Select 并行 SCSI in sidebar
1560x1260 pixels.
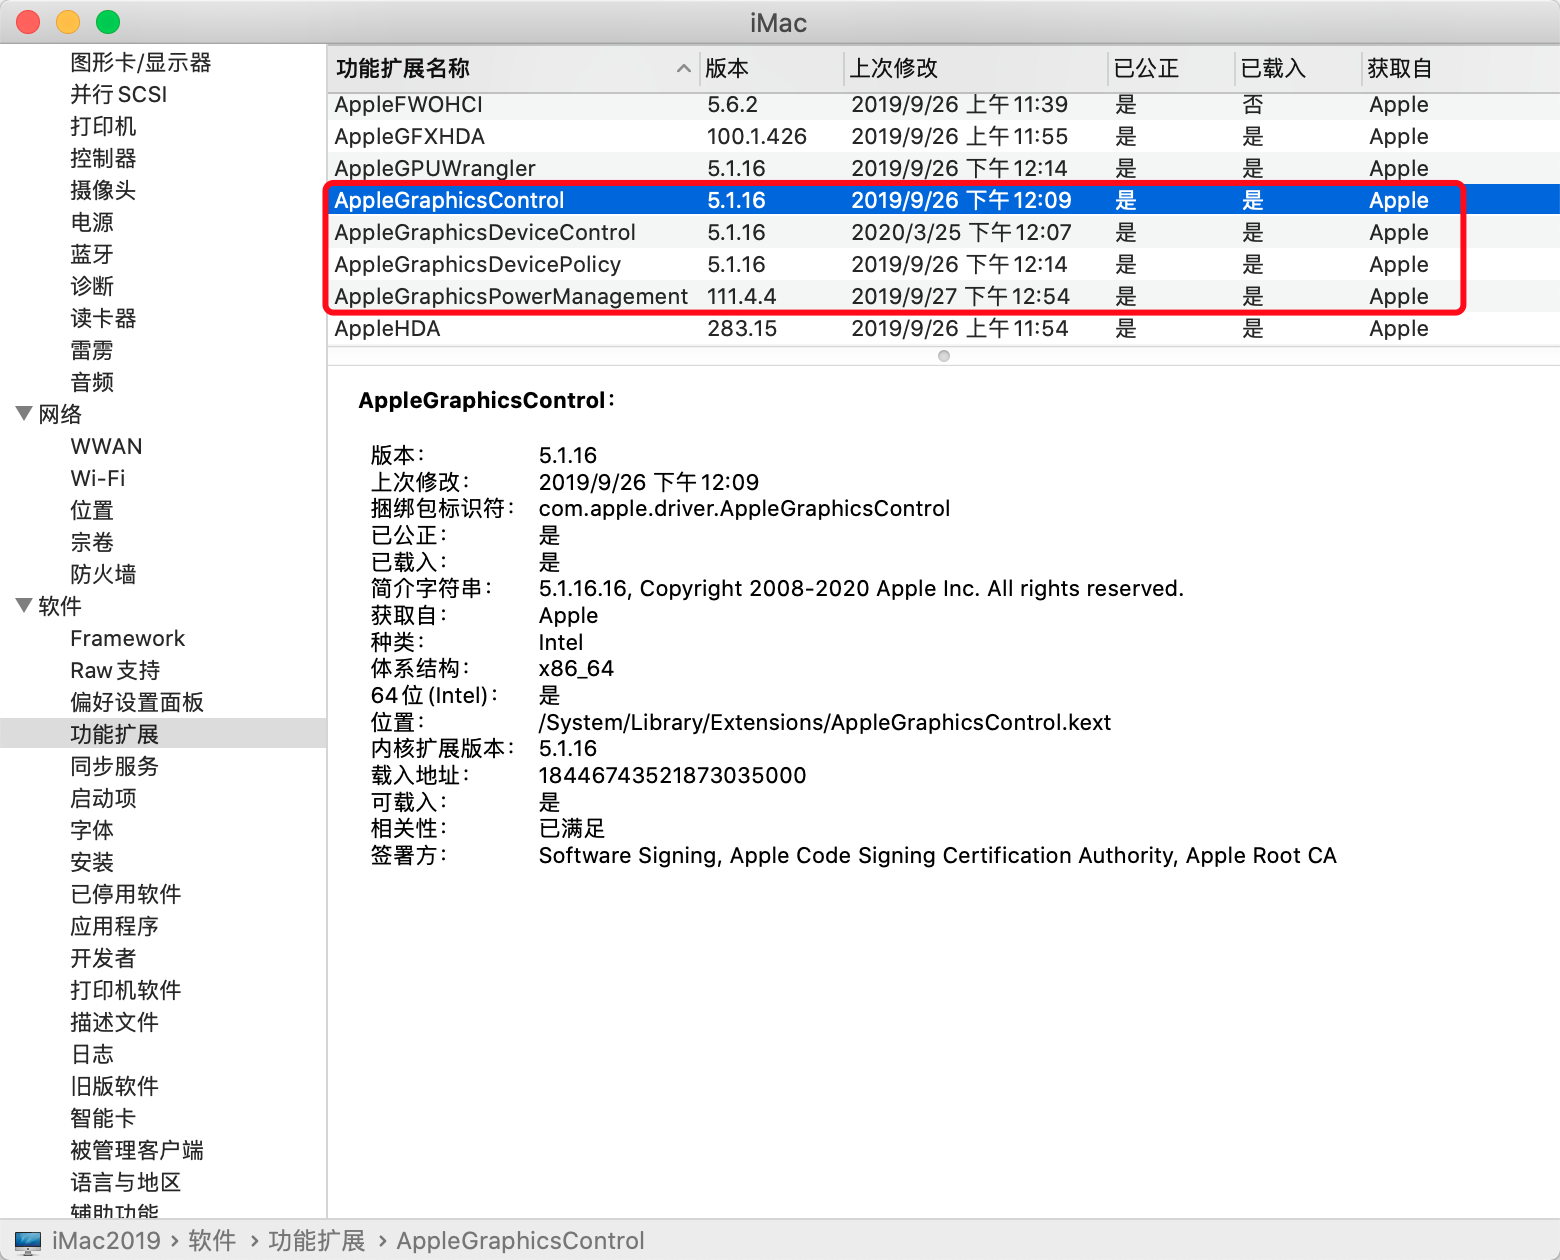tap(119, 94)
